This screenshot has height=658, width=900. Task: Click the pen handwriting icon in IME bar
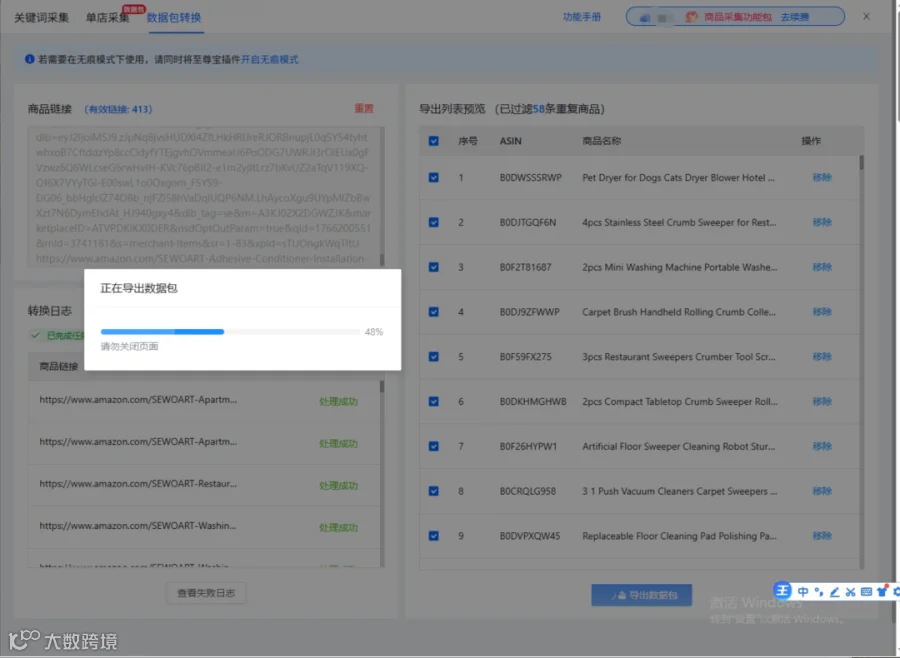click(x=835, y=591)
